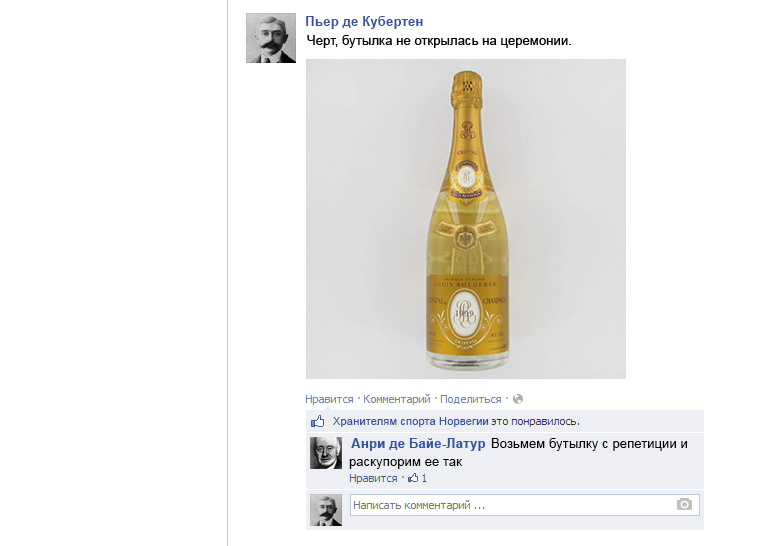The width and height of the screenshot is (760, 546).
Task: Click the post text about the bottle
Action: pos(439,41)
